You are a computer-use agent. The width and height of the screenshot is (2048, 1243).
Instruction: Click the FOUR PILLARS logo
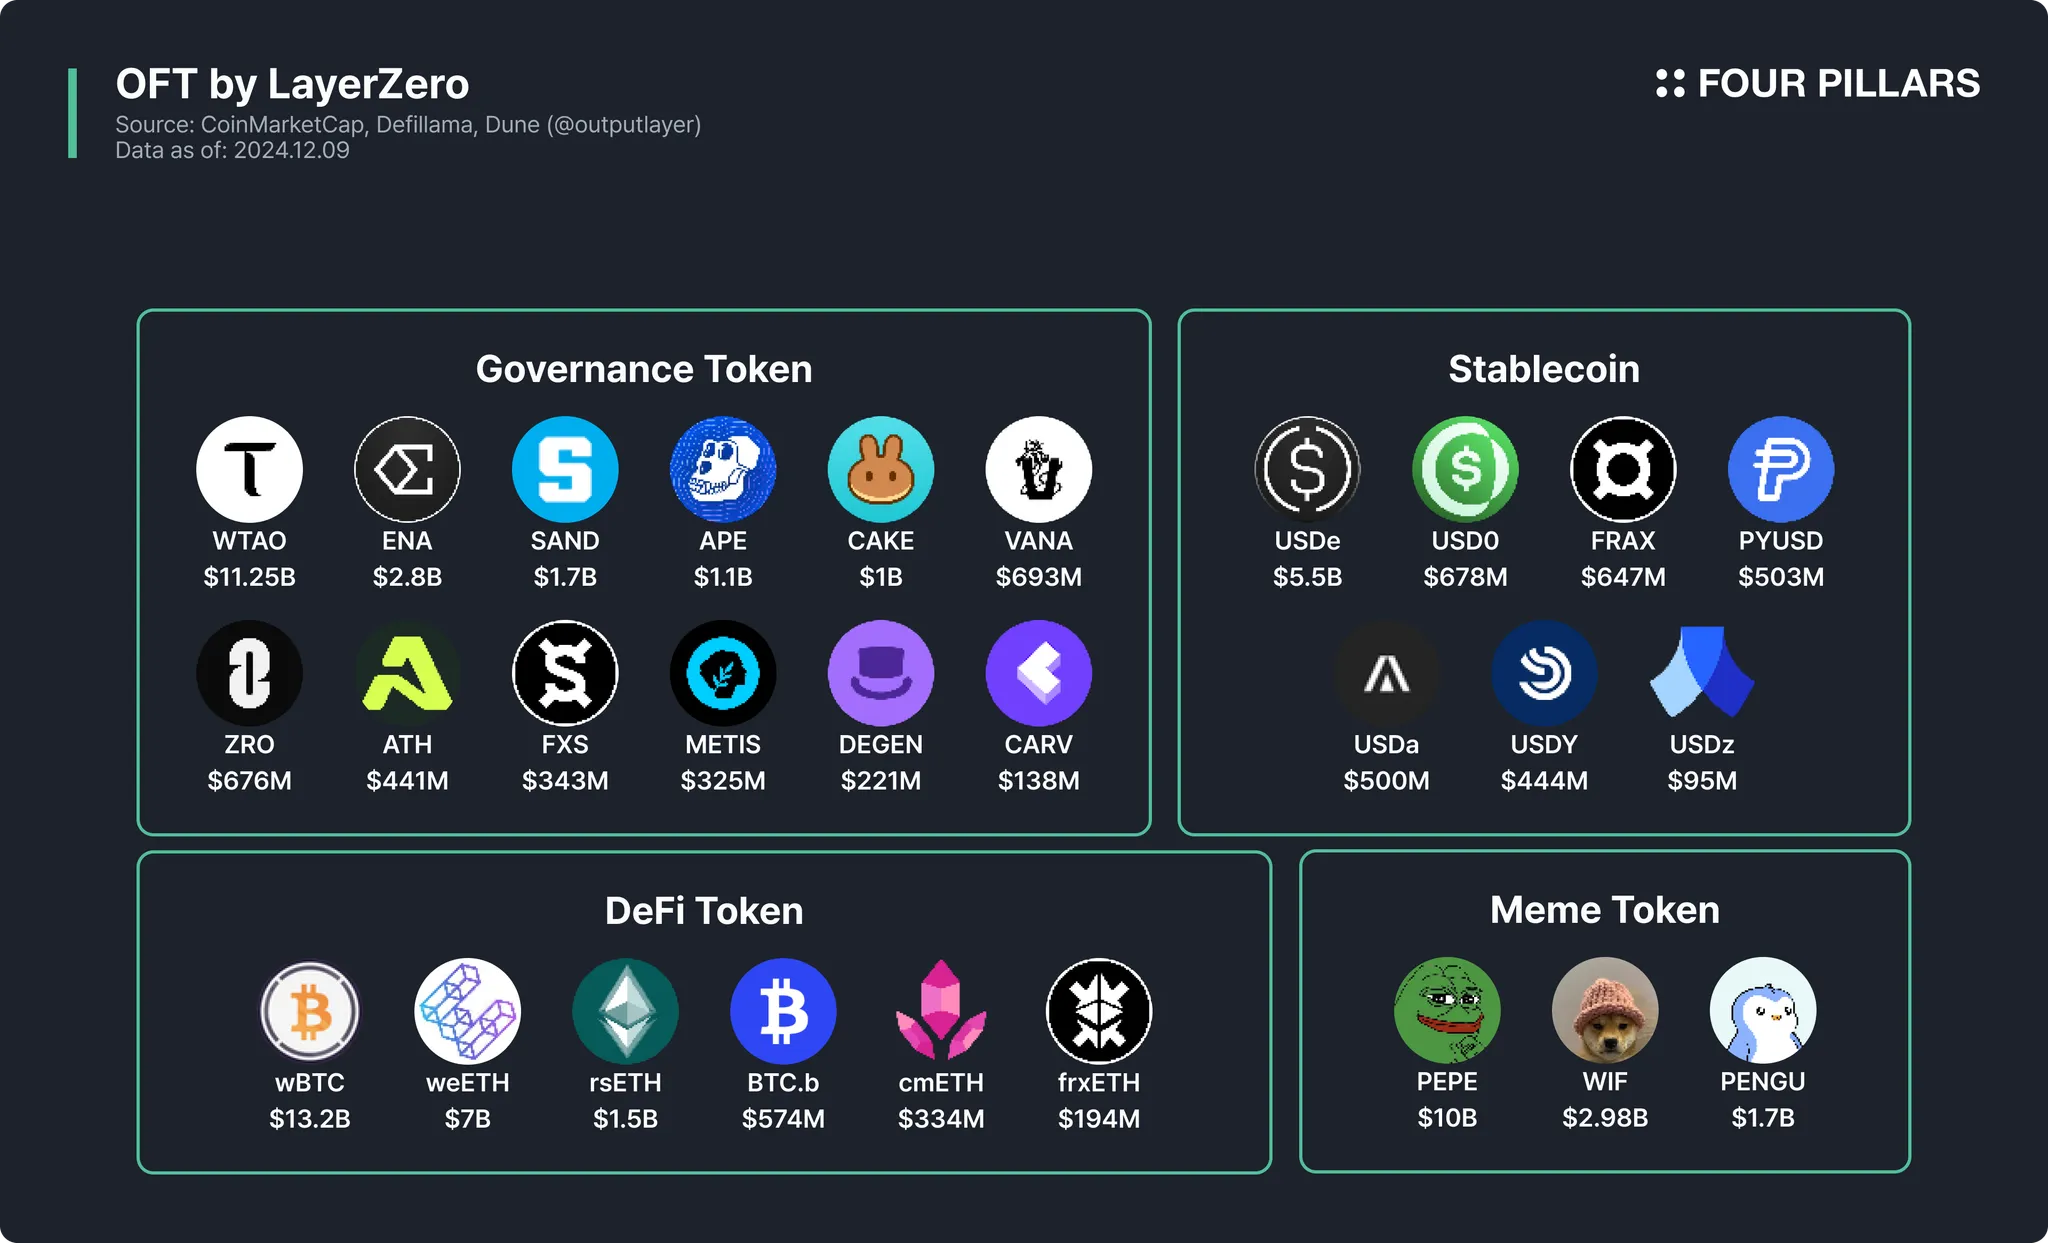coord(1817,83)
